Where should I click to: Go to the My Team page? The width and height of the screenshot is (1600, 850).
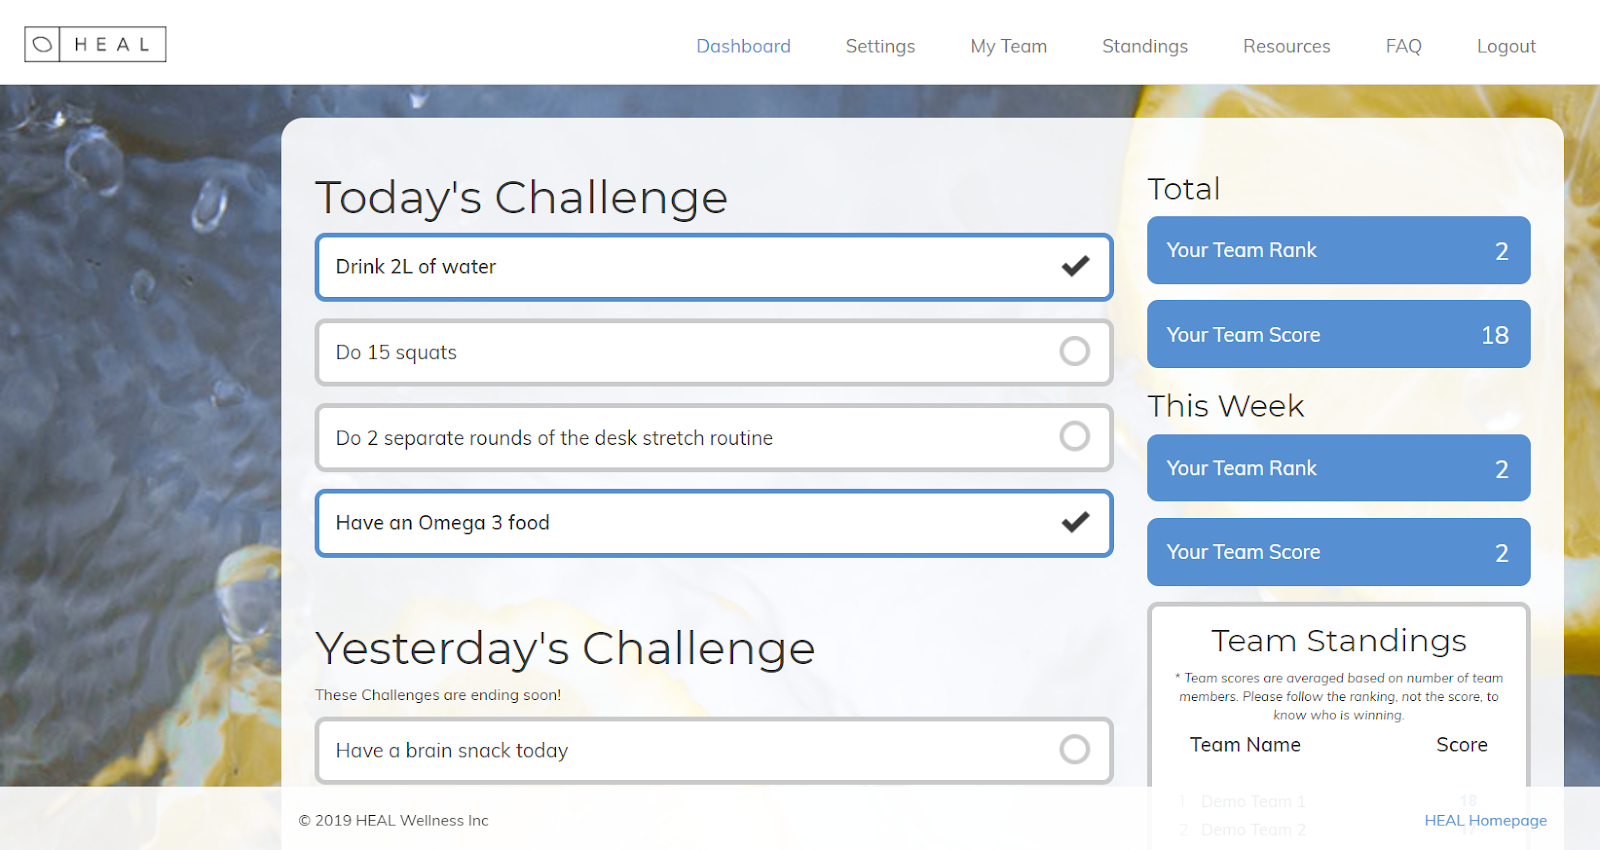coord(1007,46)
